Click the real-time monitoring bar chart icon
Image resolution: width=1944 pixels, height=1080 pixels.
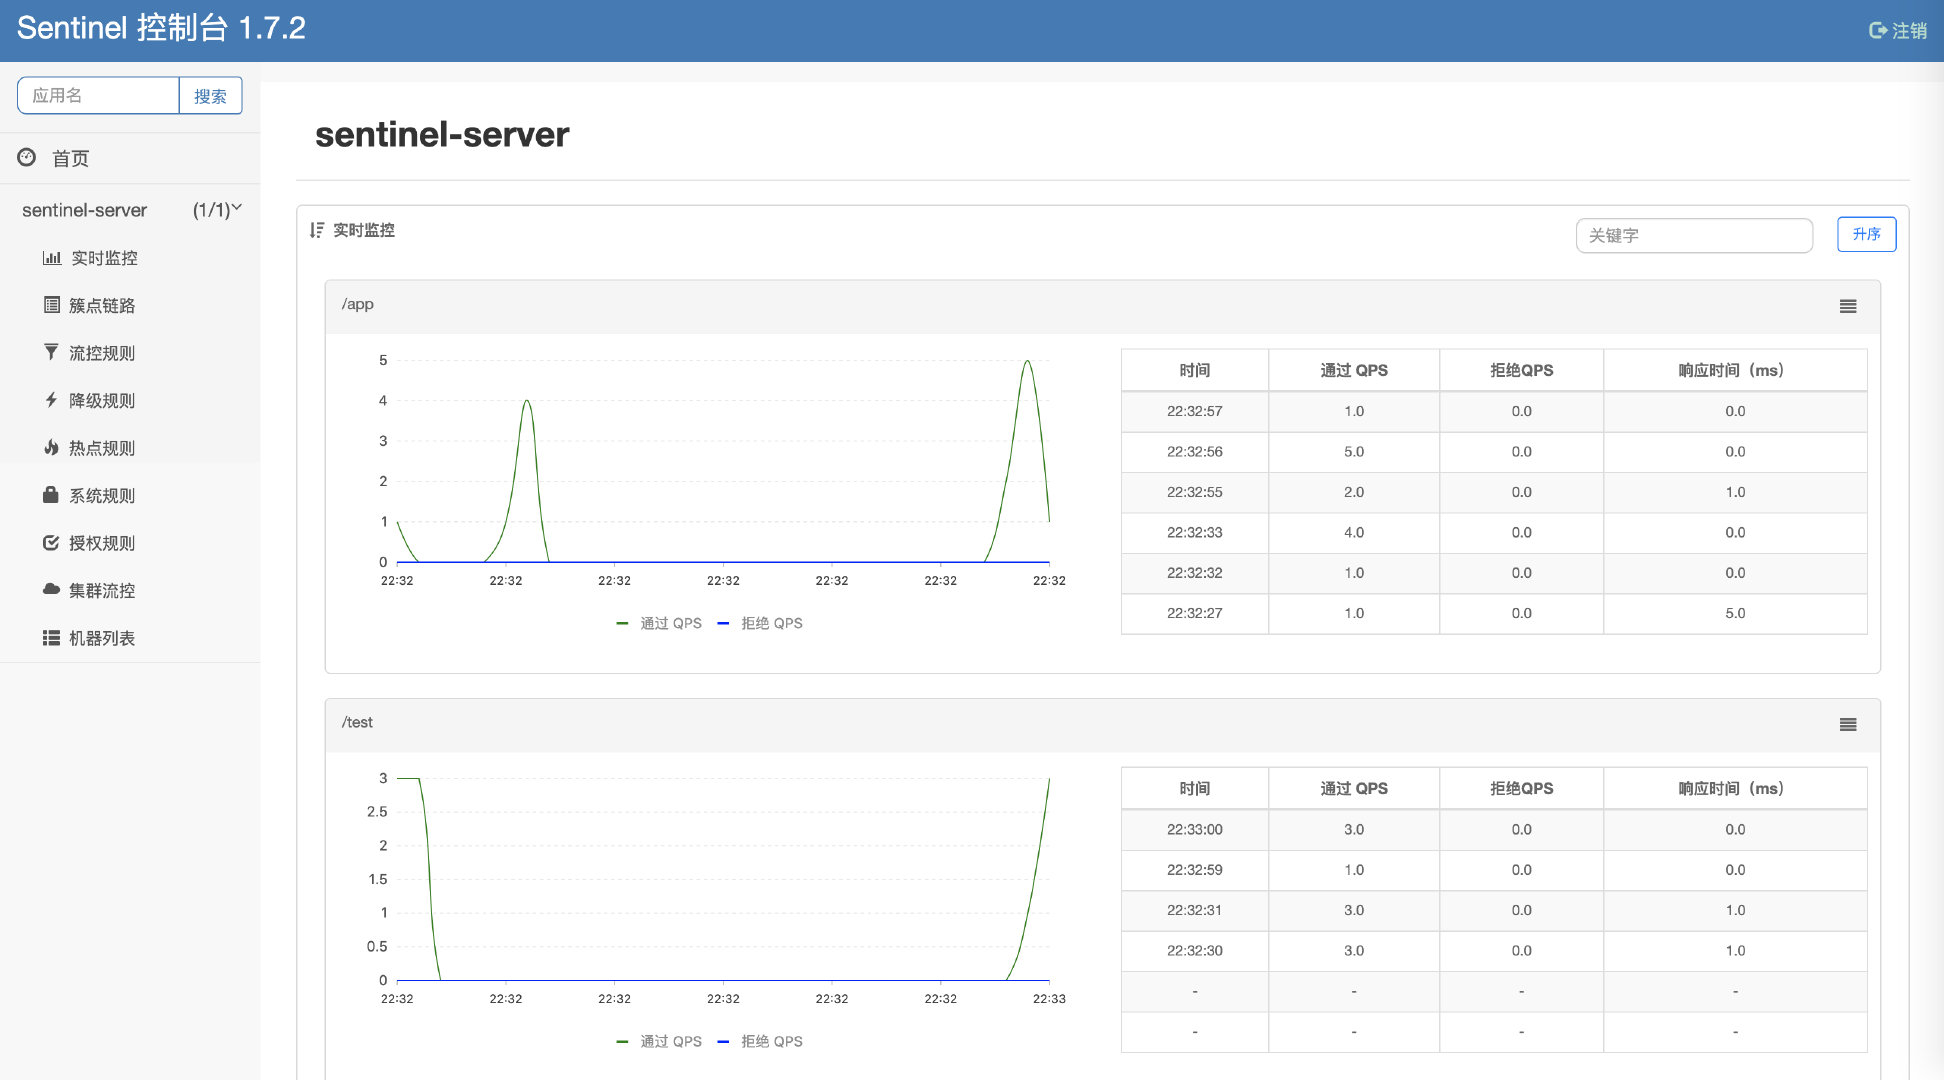[x=52, y=258]
